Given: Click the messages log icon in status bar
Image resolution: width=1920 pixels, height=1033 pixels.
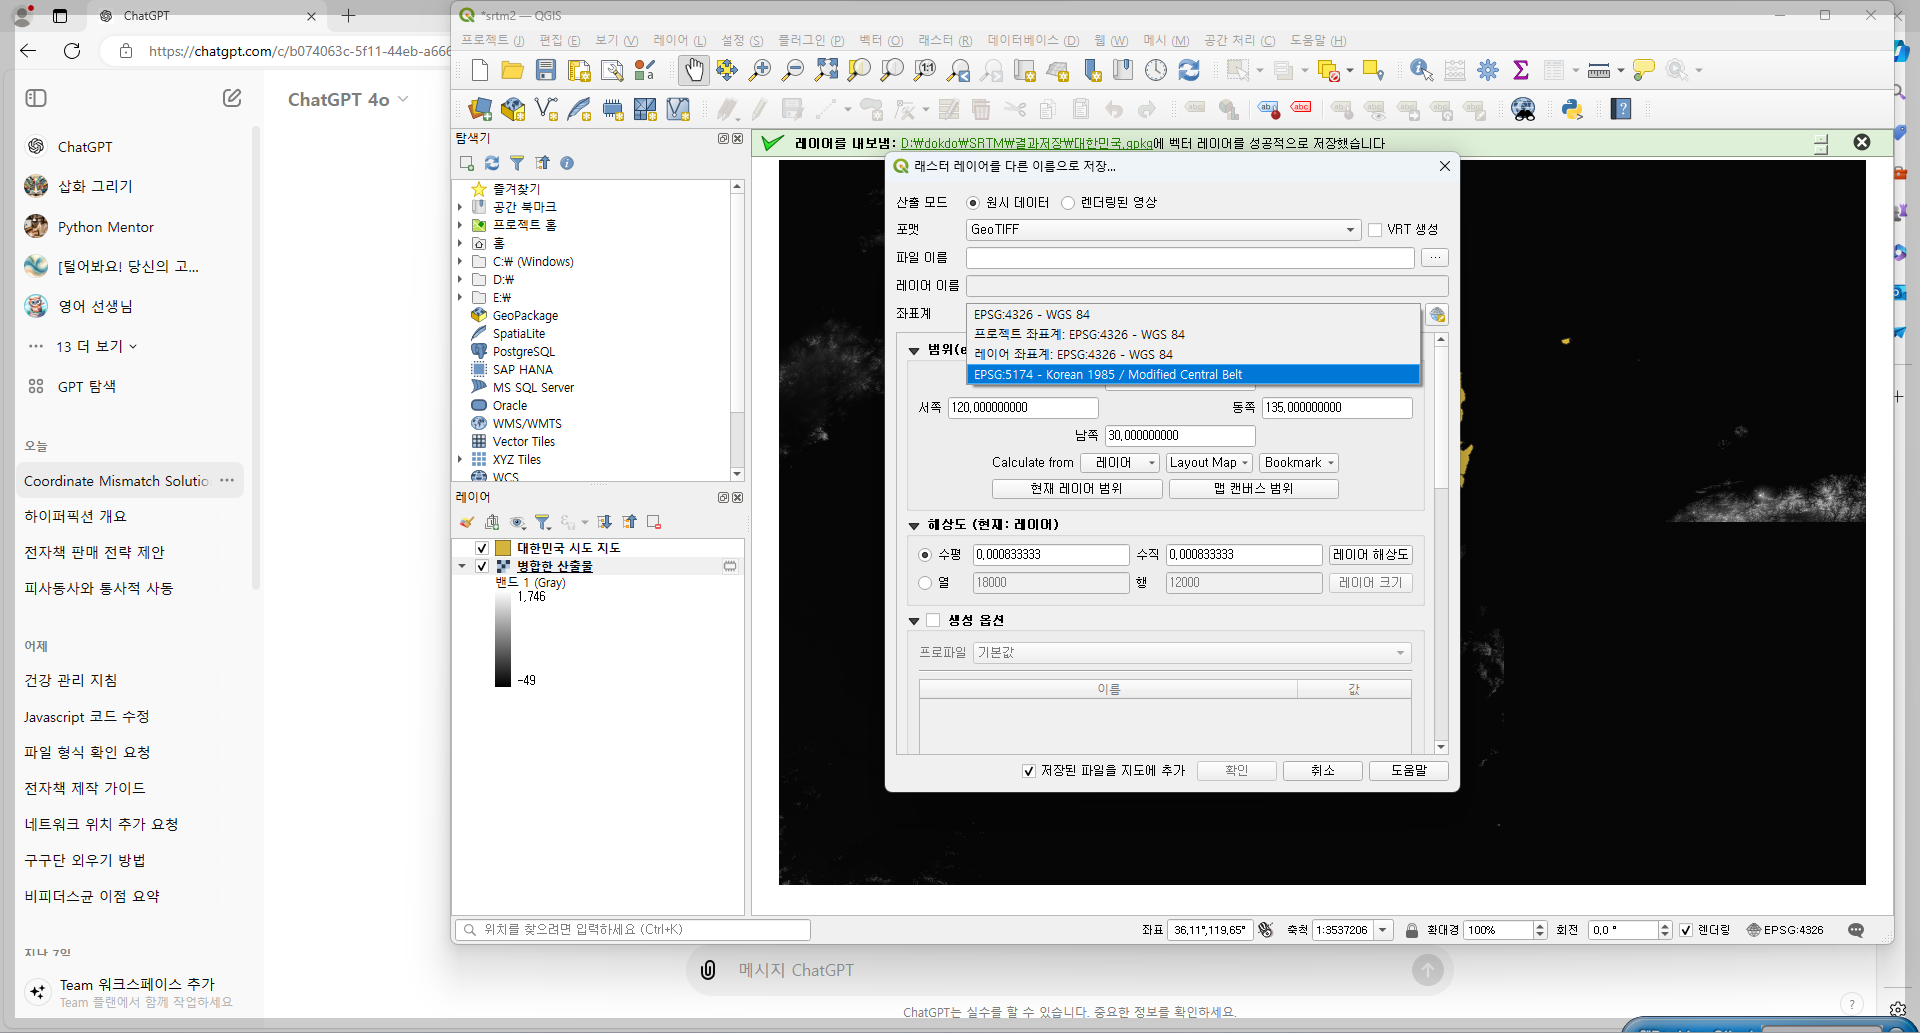Looking at the screenshot, I should (1856, 930).
